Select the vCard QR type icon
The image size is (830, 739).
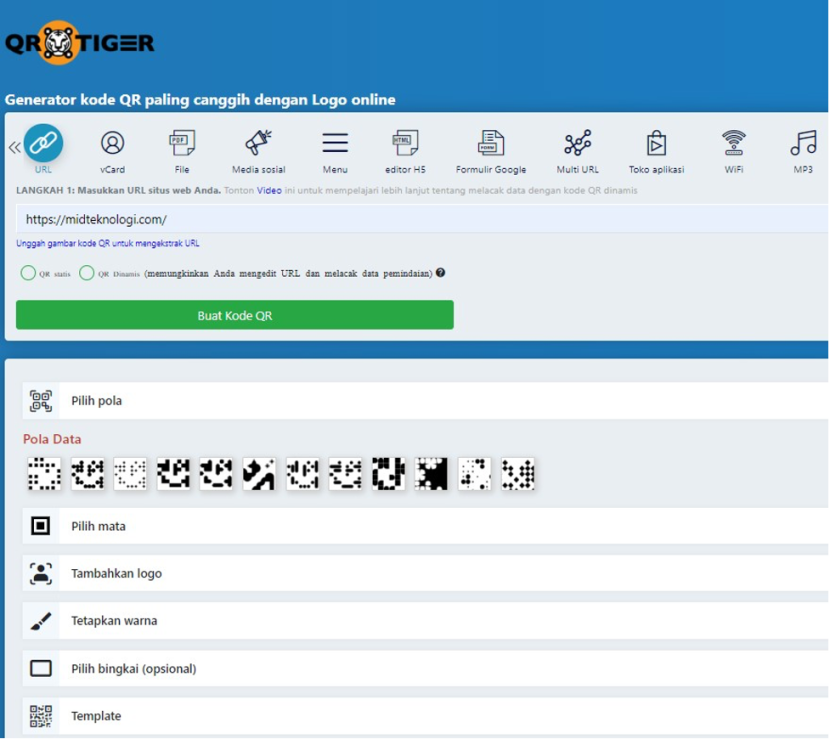coord(112,143)
